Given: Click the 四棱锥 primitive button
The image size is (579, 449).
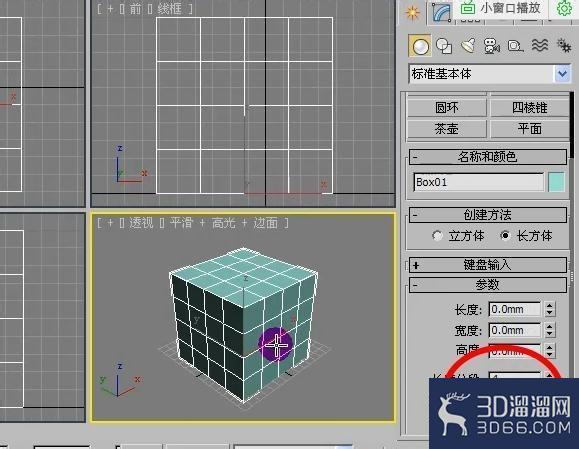Looking at the screenshot, I should tap(530, 108).
